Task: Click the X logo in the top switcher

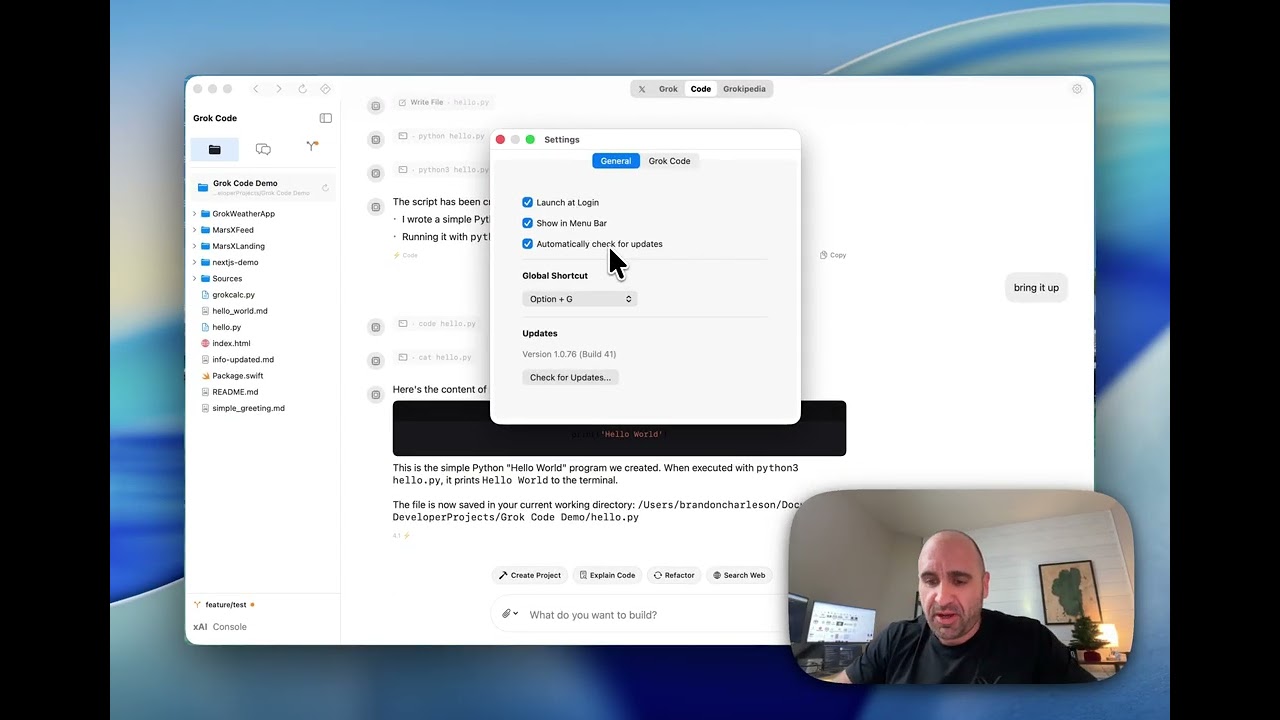Action: pyautogui.click(x=642, y=89)
